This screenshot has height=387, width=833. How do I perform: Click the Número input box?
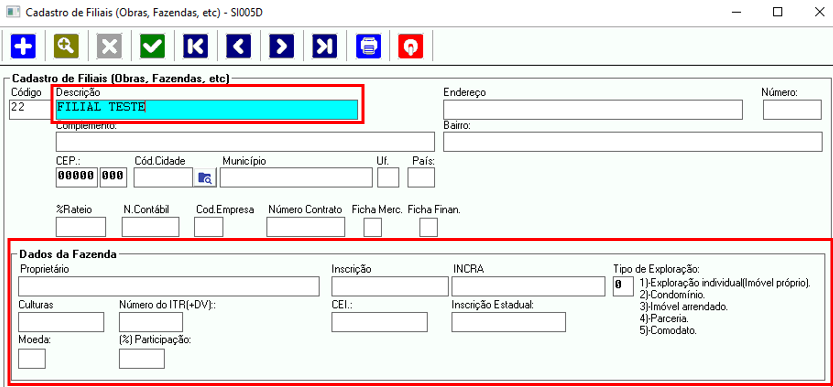click(x=792, y=110)
